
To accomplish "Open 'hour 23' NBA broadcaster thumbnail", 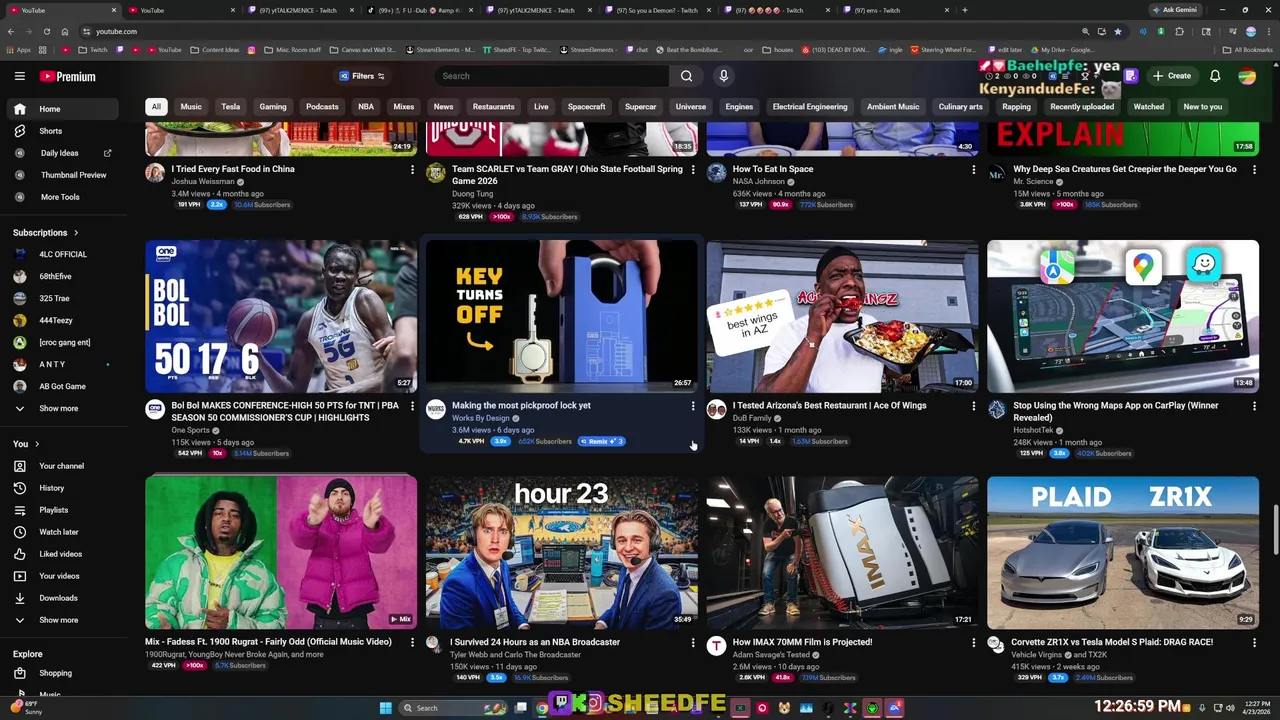I will point(562,552).
